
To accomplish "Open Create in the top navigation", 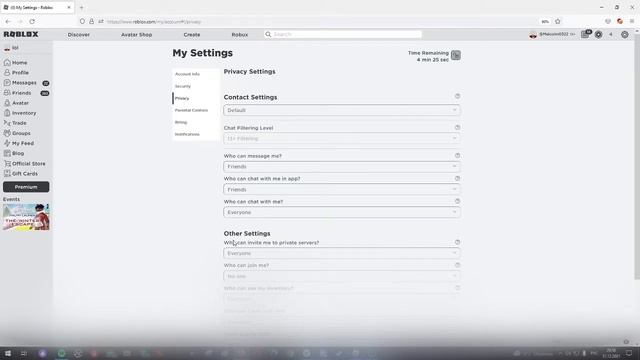I will coord(192,35).
